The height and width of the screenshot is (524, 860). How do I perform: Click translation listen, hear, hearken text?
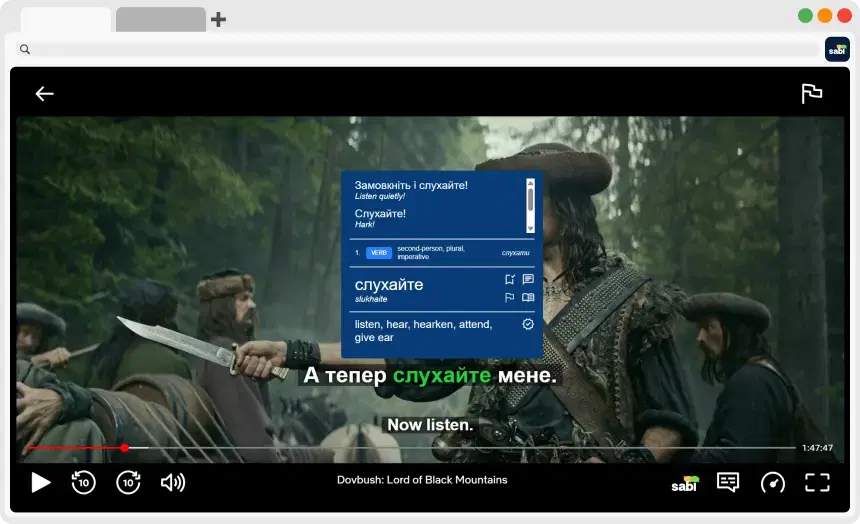pyautogui.click(x=423, y=331)
